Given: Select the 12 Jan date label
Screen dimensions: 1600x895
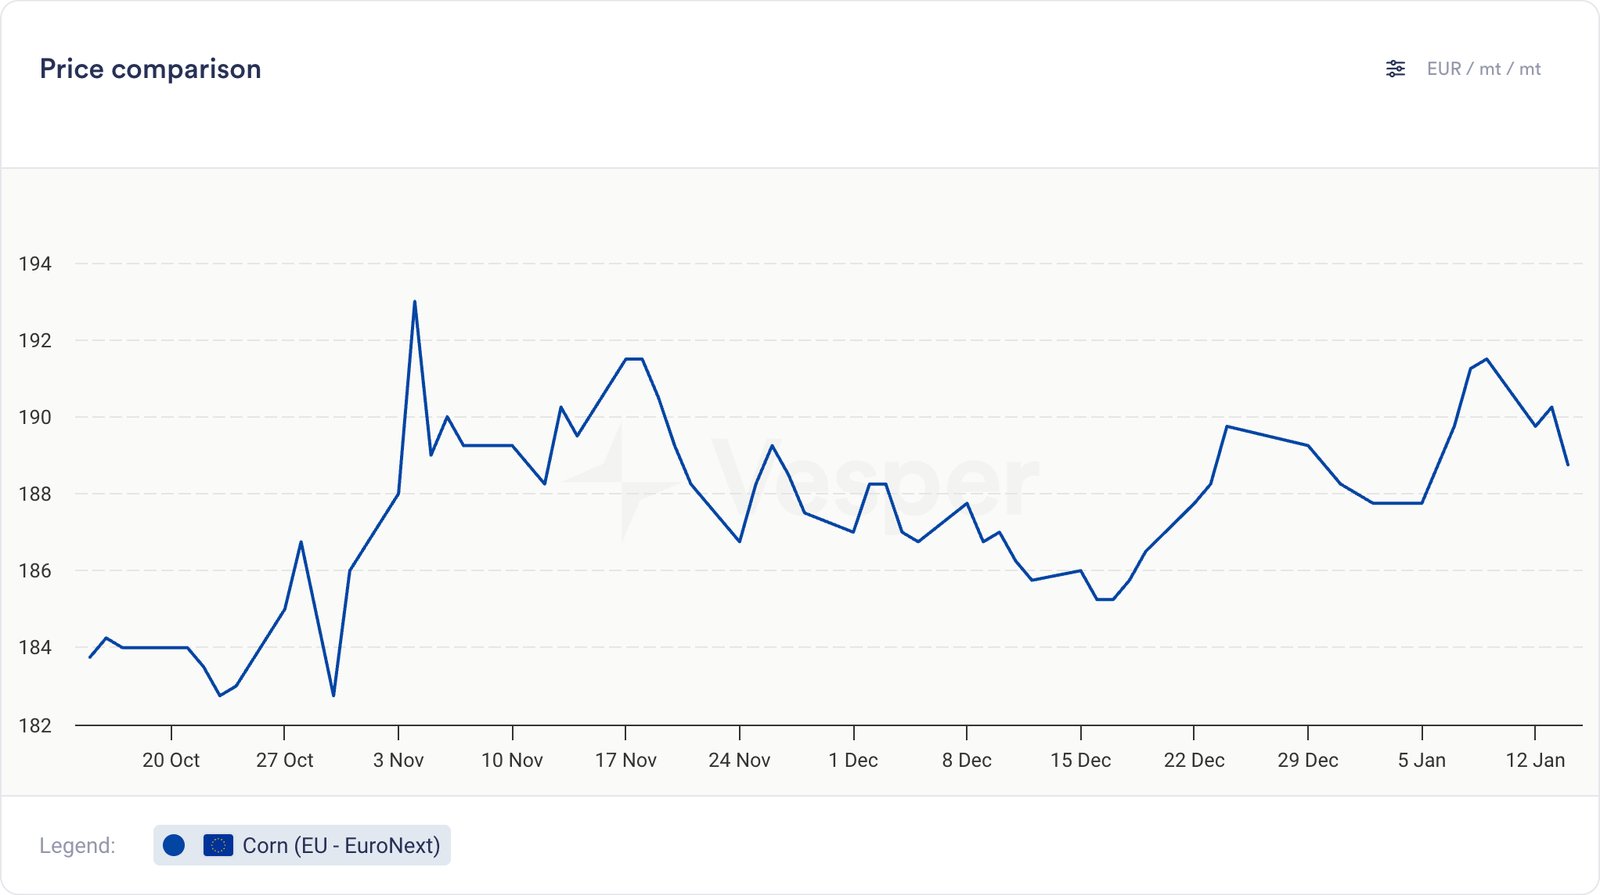Looking at the screenshot, I should [x=1535, y=760].
